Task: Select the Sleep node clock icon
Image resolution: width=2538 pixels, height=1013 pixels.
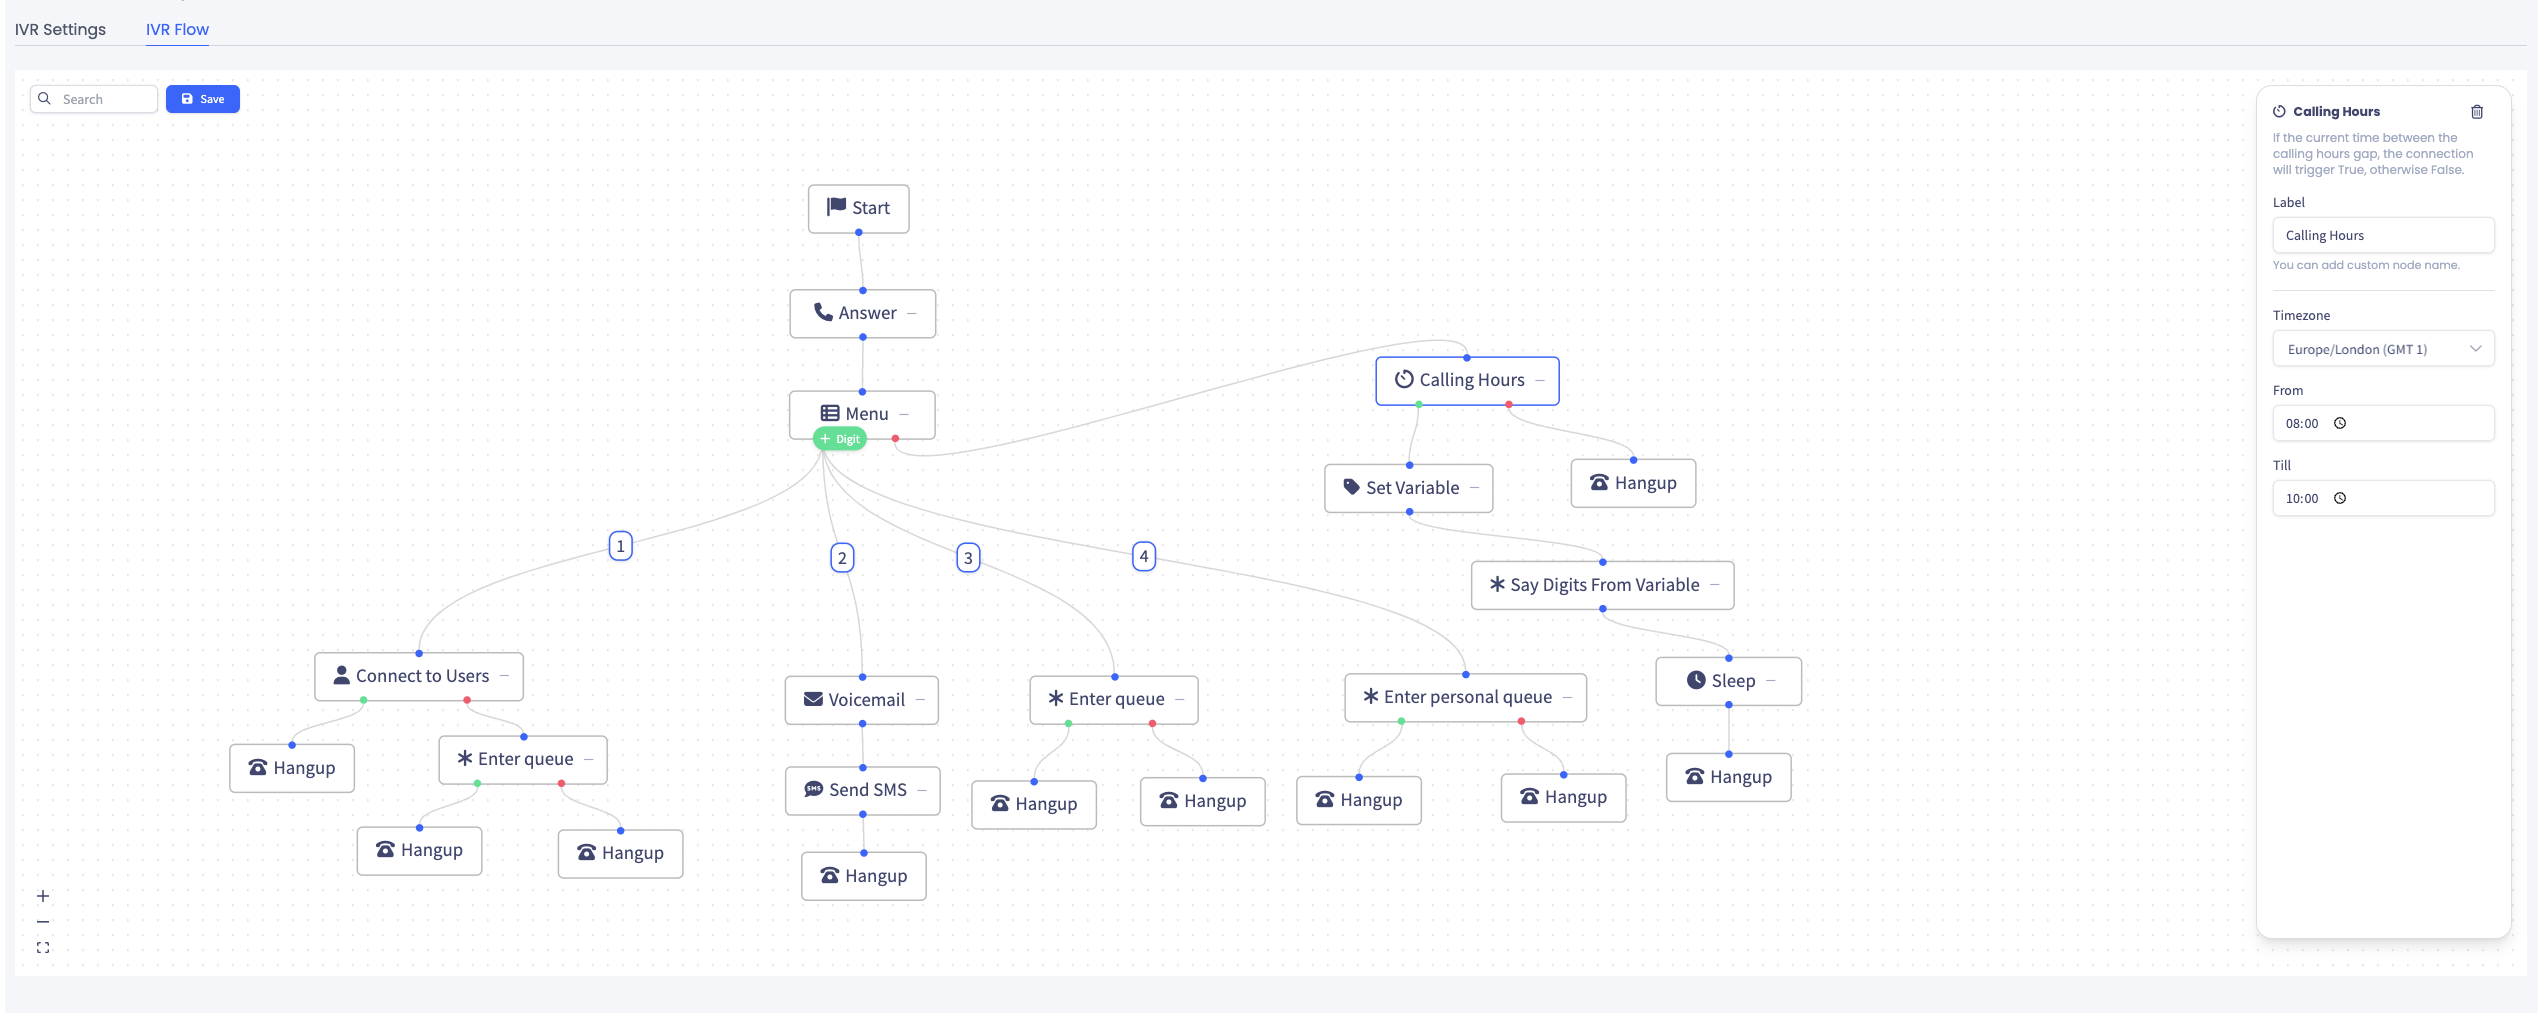Action: [1696, 680]
